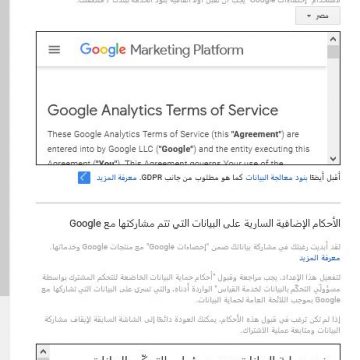Click معرفة المزيد under the Google data-sharing paragraph
The width and height of the screenshot is (360, 360).
tap(319, 258)
